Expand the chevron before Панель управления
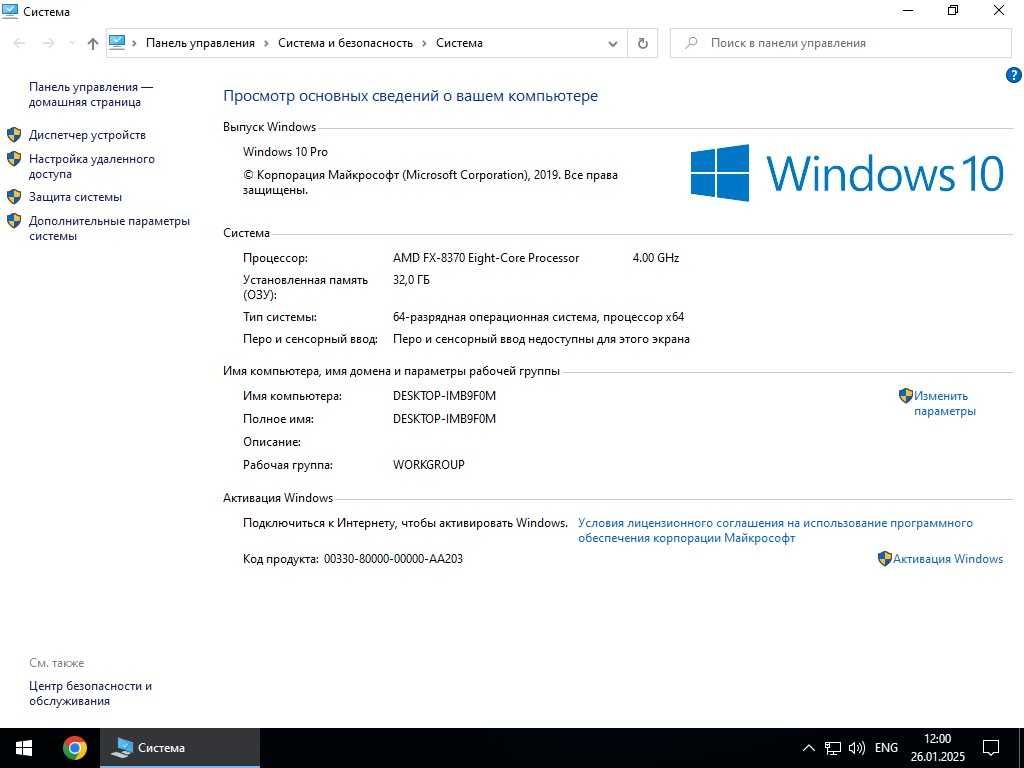1024x768 pixels. tap(135, 43)
